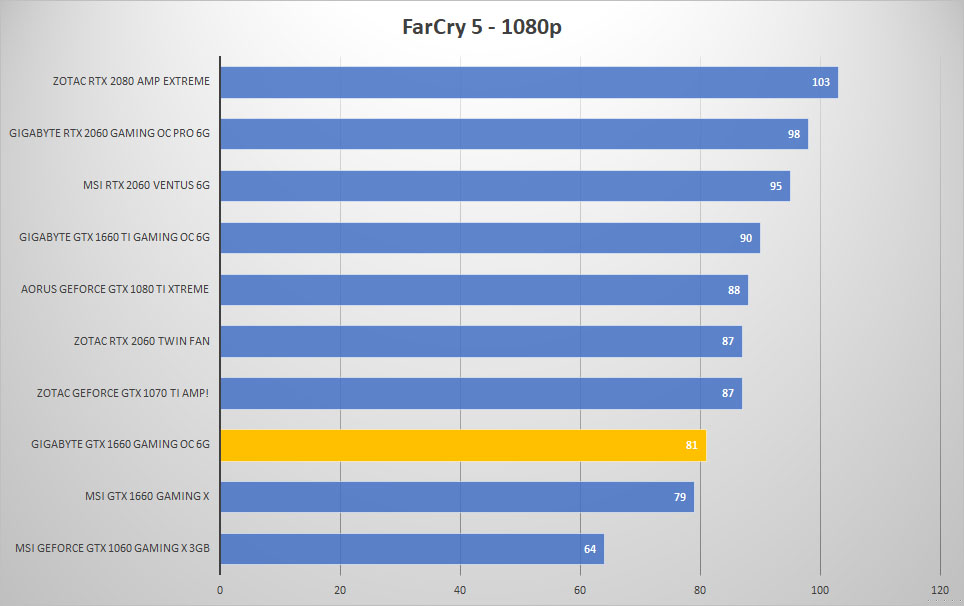
Task: Click the data value 90
Action: [x=746, y=238]
